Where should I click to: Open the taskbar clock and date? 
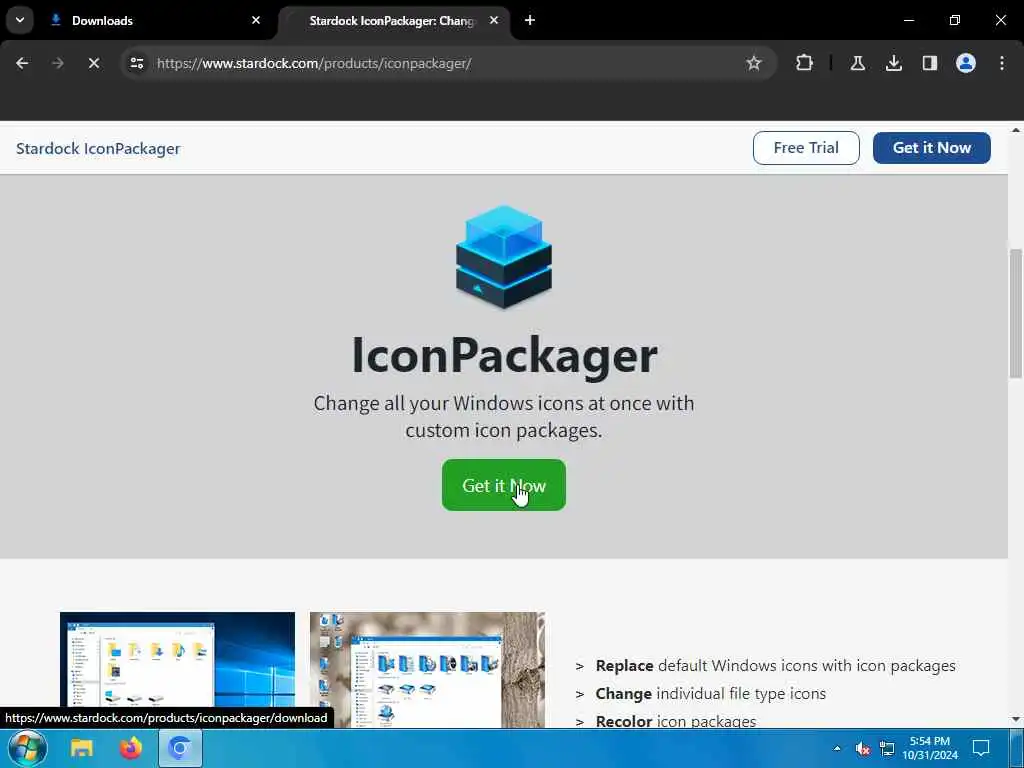click(x=930, y=748)
